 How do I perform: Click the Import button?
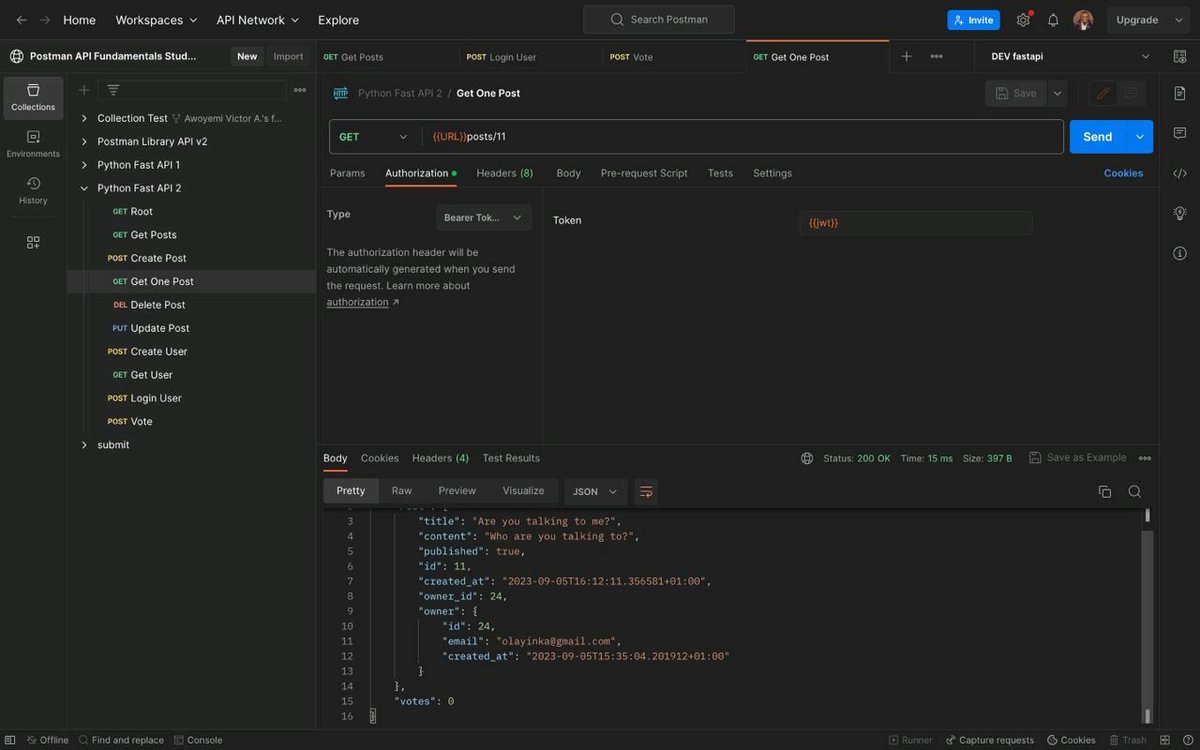pyautogui.click(x=289, y=57)
